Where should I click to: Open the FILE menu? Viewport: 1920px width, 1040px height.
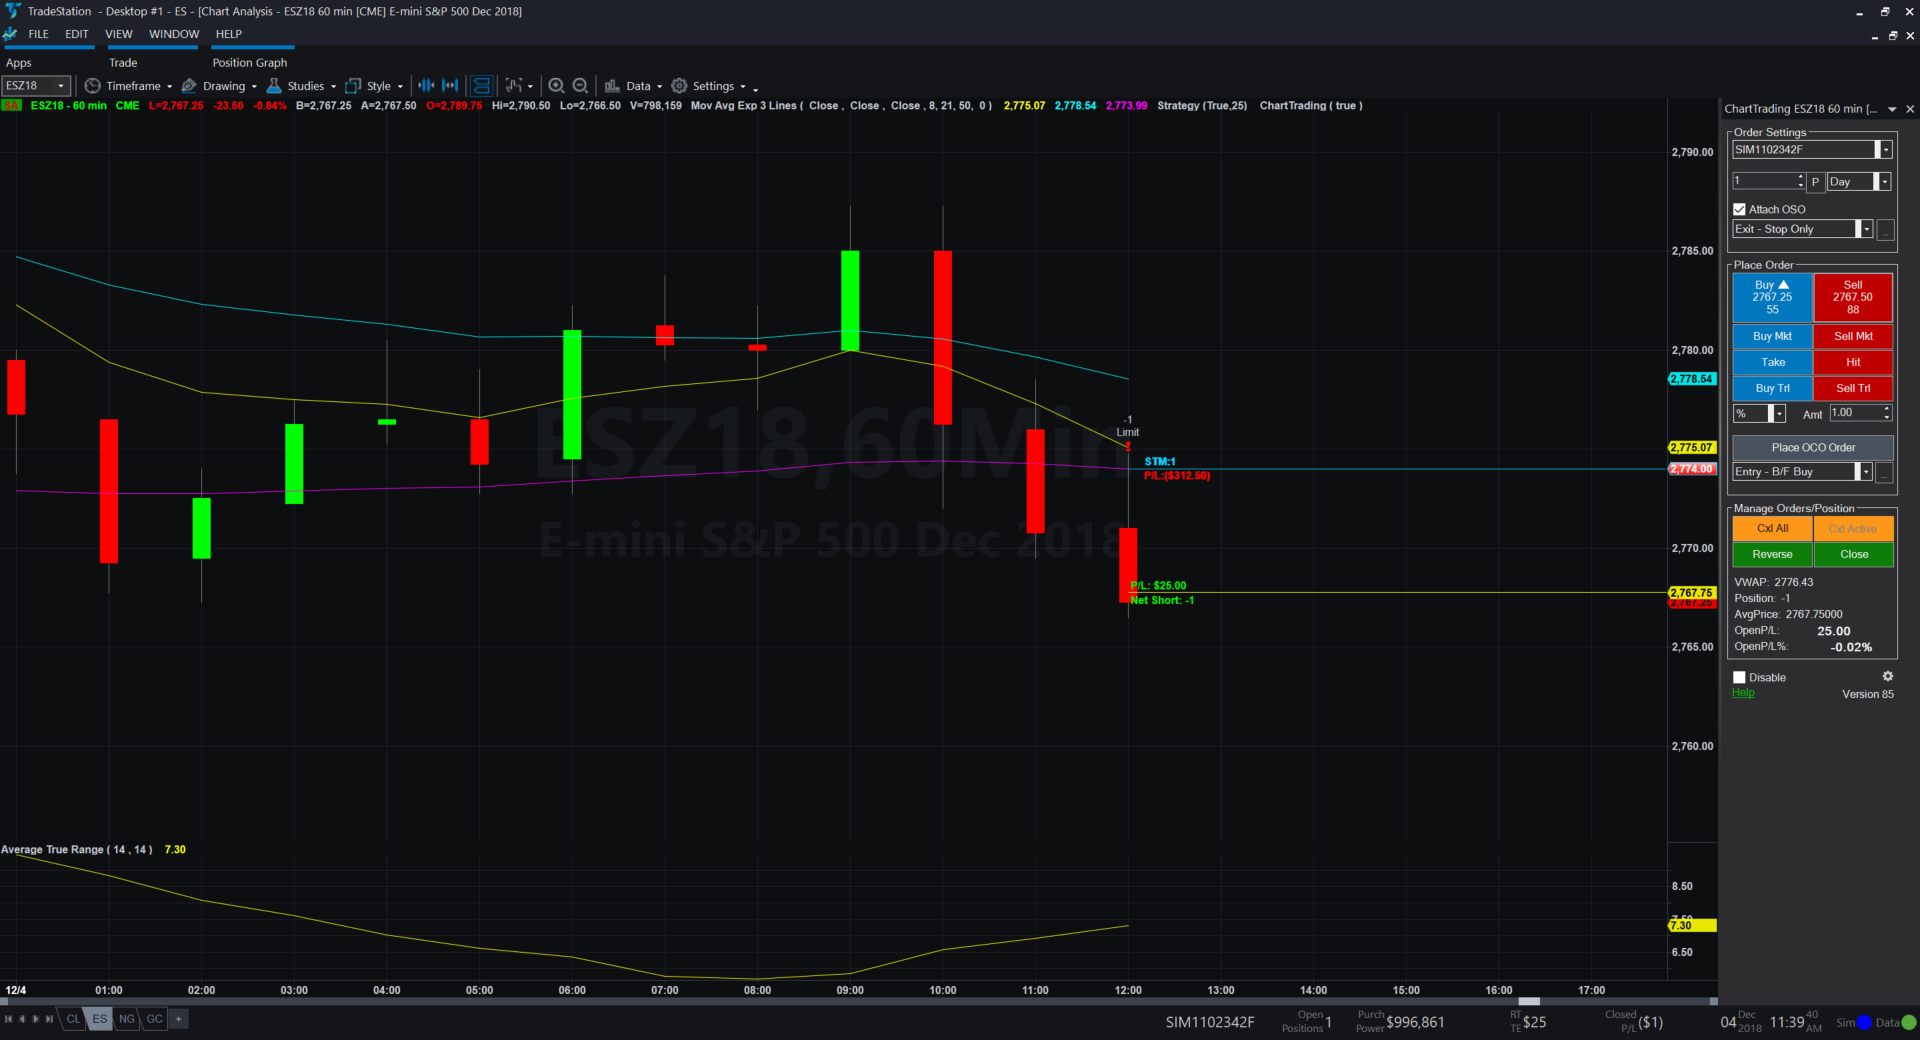click(39, 34)
